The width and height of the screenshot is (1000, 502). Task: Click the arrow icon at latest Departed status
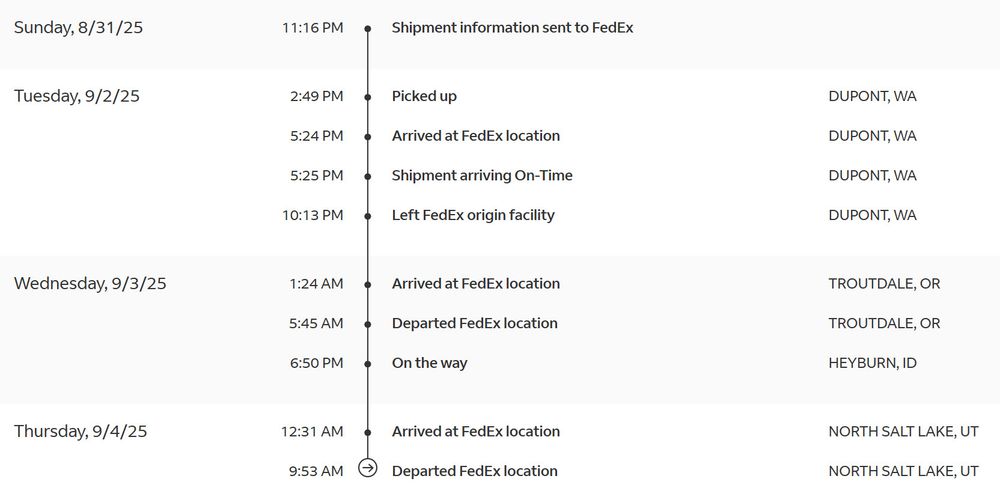(x=367, y=468)
